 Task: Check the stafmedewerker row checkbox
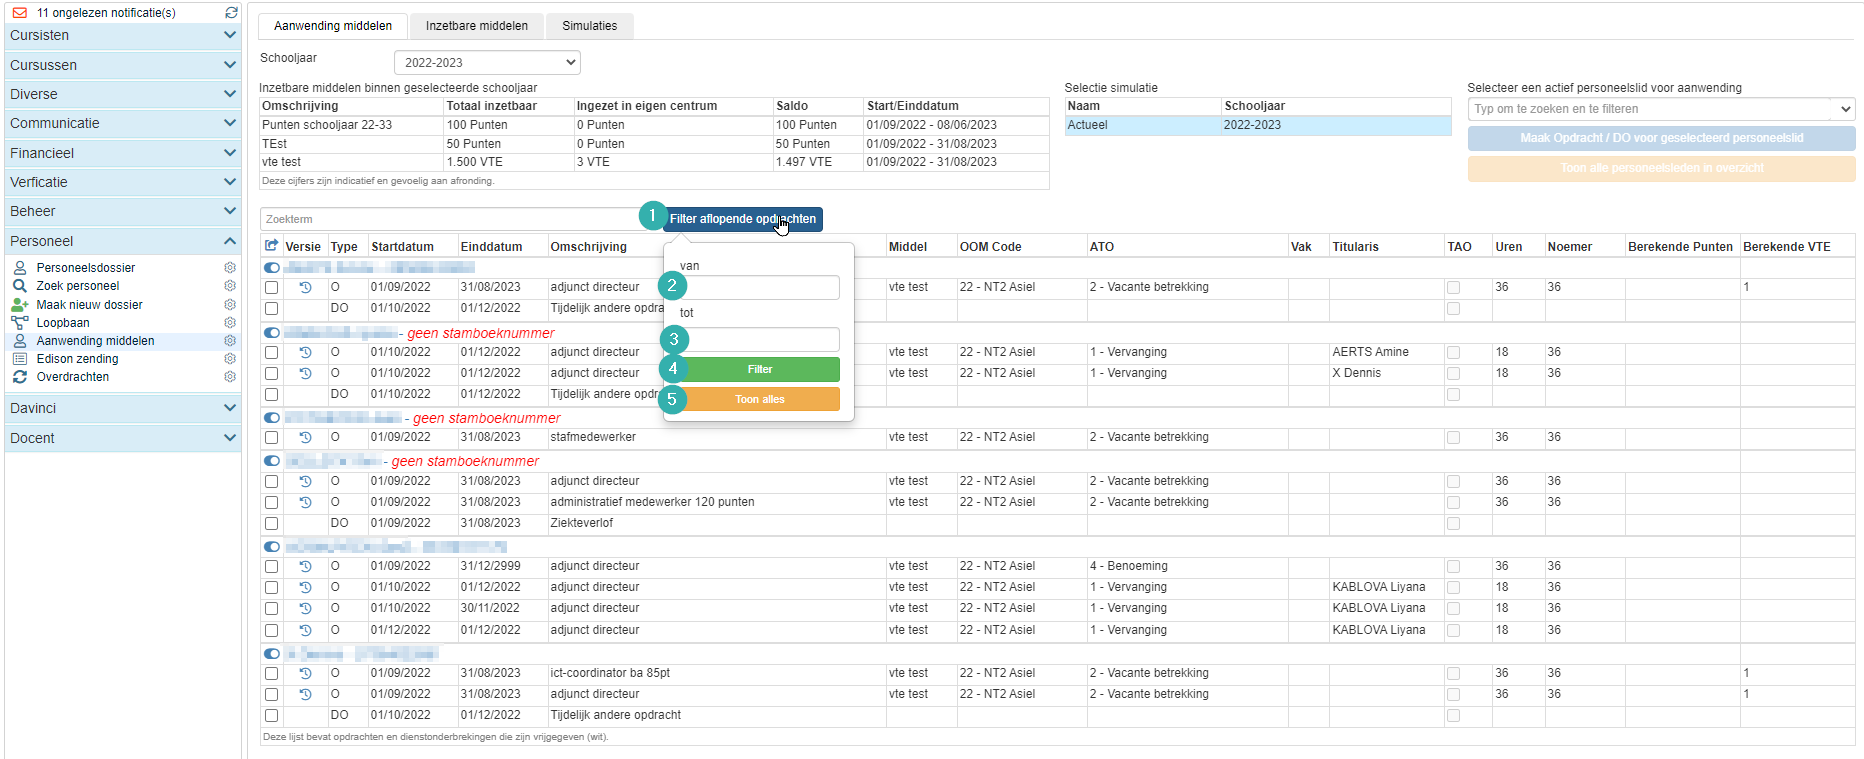coord(271,438)
